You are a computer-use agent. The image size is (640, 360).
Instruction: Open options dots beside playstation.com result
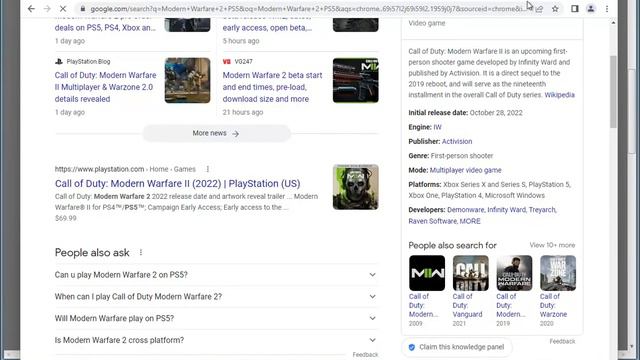coord(207,169)
